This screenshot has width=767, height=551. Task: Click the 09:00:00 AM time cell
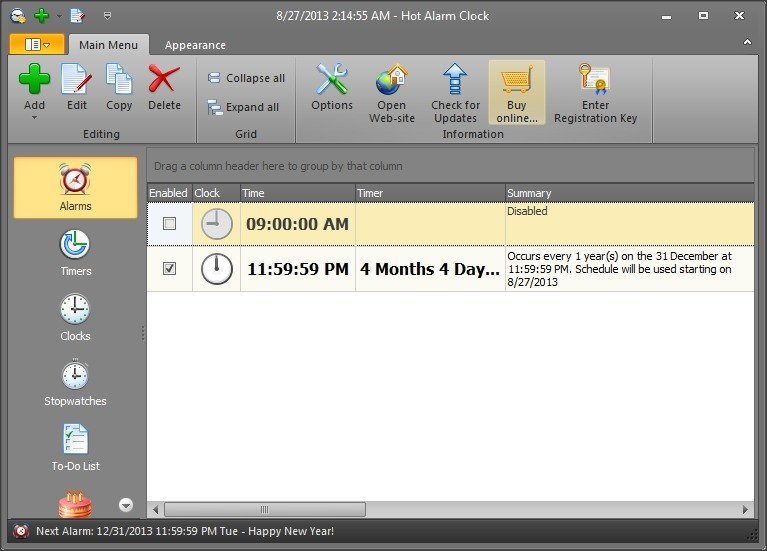click(297, 224)
